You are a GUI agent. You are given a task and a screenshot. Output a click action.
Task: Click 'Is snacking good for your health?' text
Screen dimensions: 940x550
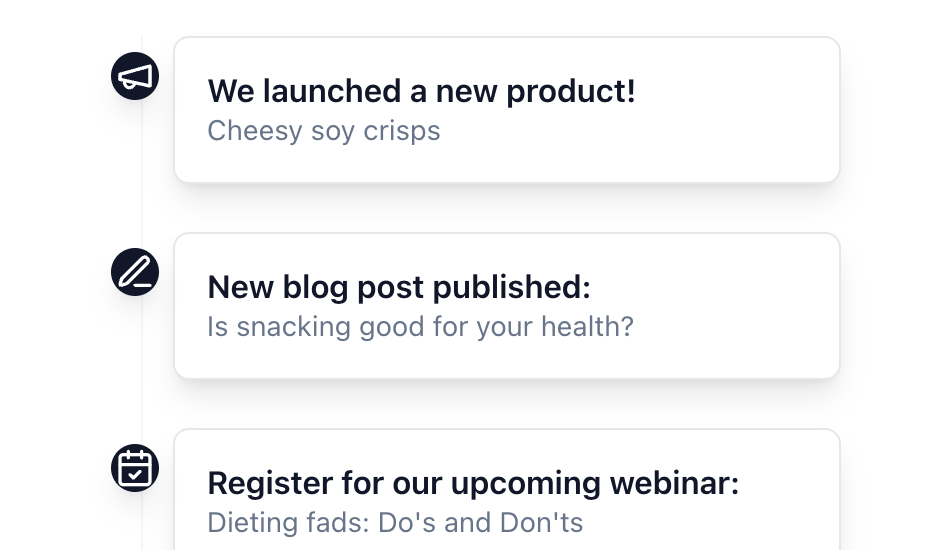420,327
